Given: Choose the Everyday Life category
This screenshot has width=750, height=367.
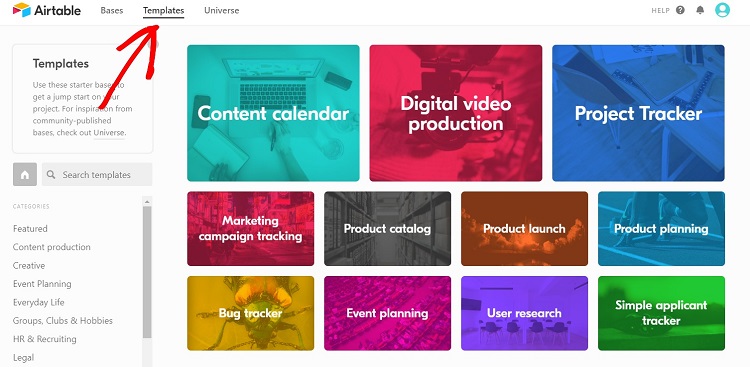Looking at the screenshot, I should click(39, 302).
